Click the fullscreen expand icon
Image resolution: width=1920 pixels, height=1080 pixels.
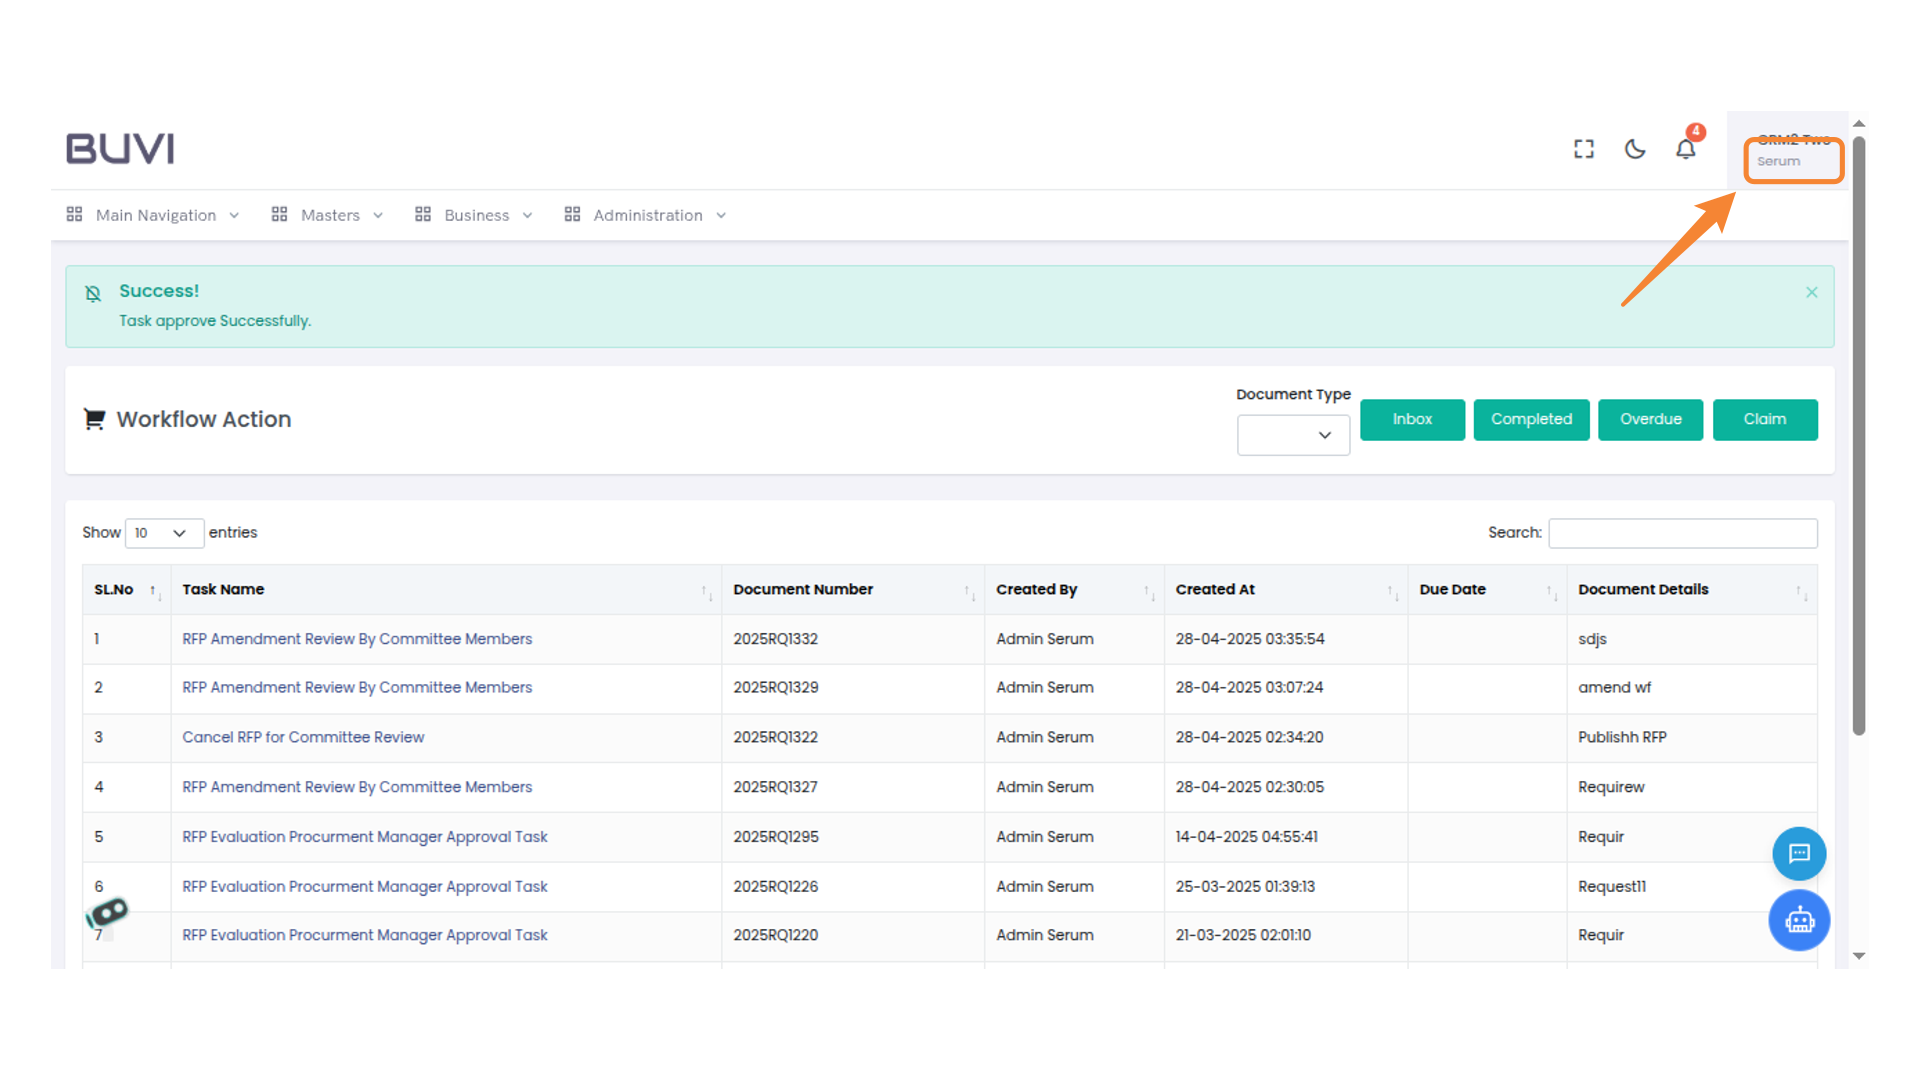[1583, 149]
